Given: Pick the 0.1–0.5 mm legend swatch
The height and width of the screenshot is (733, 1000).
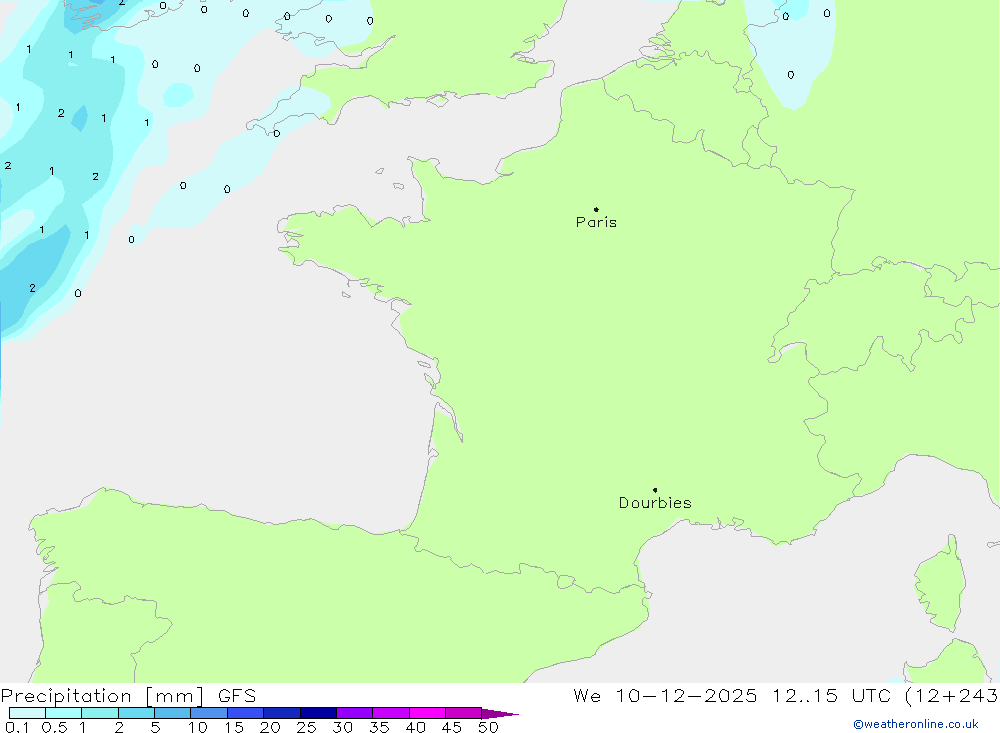Looking at the screenshot, I should click(27, 713).
